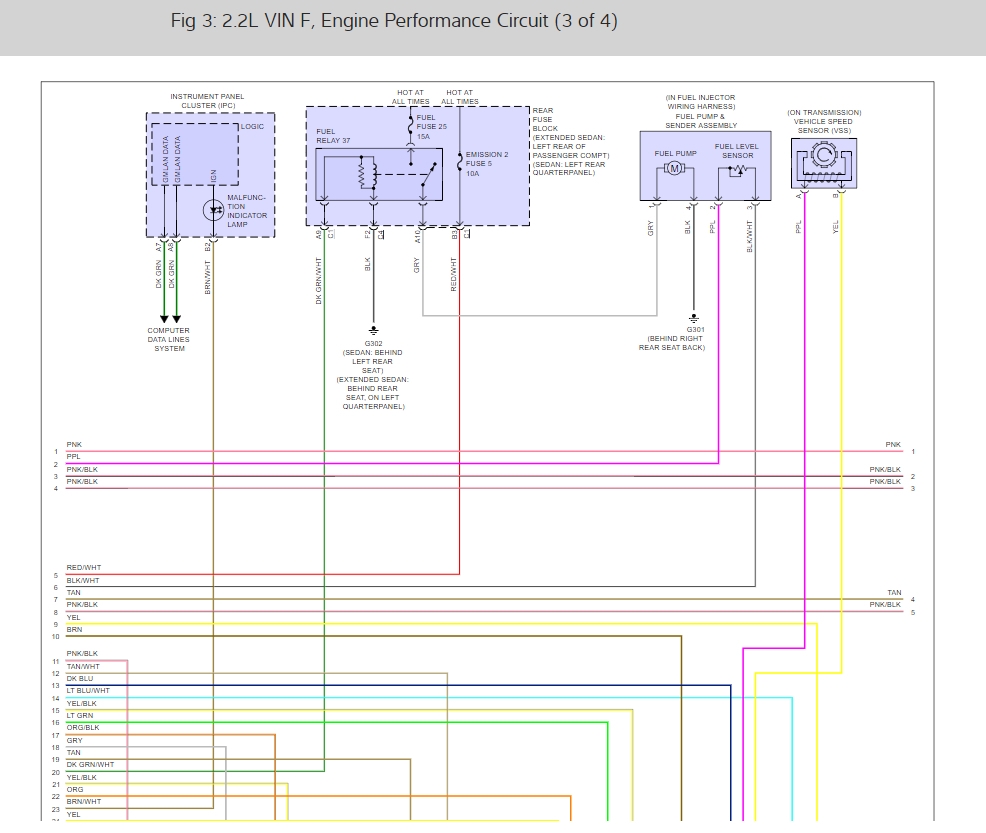The width and height of the screenshot is (986, 833).
Task: Select the Fuel Fuse 25 15A symbol
Action: point(411,124)
